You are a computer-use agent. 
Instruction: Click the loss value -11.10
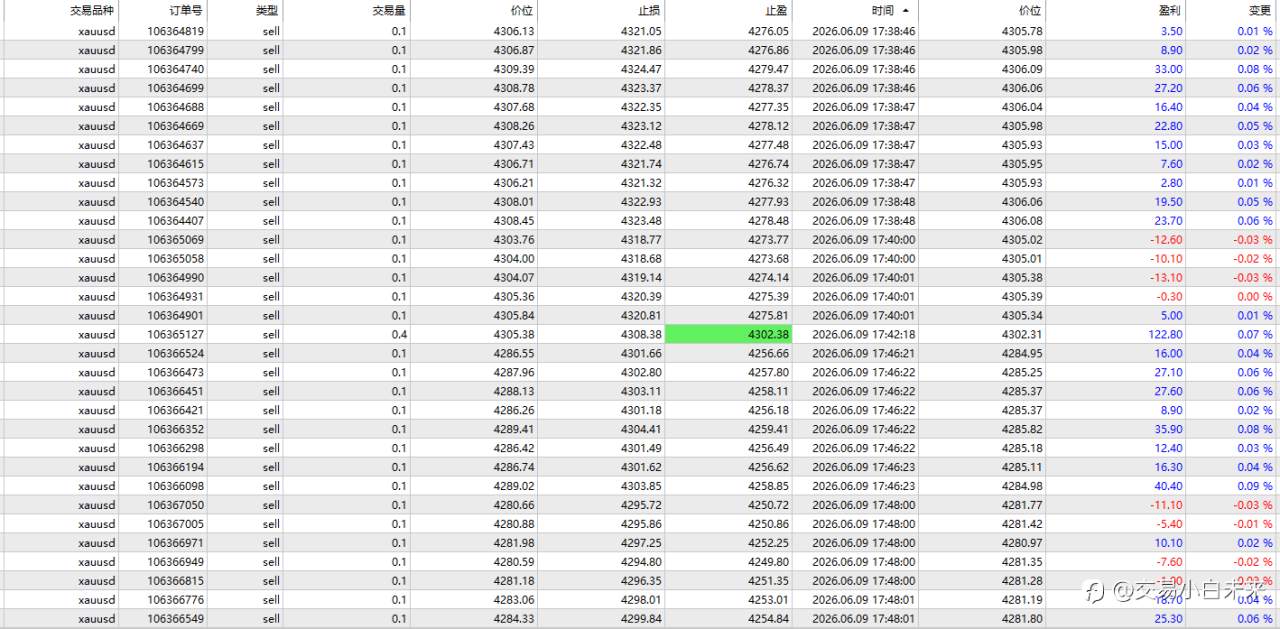[1167, 506]
